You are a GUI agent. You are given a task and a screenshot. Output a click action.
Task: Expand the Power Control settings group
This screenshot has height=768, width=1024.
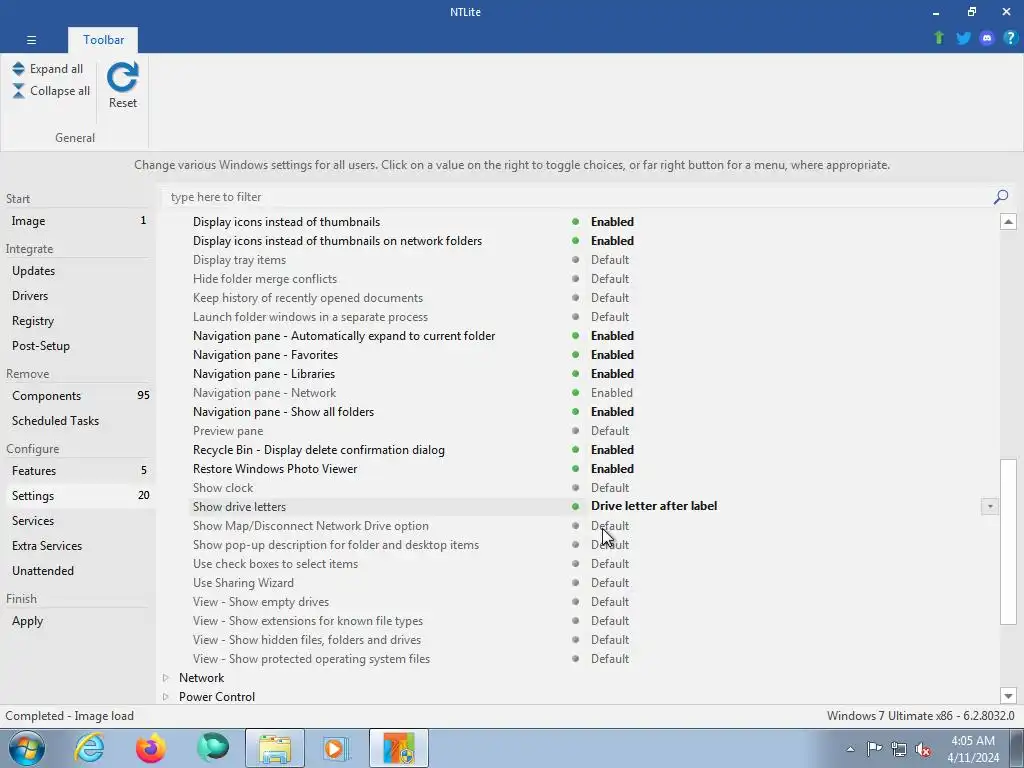(166, 697)
